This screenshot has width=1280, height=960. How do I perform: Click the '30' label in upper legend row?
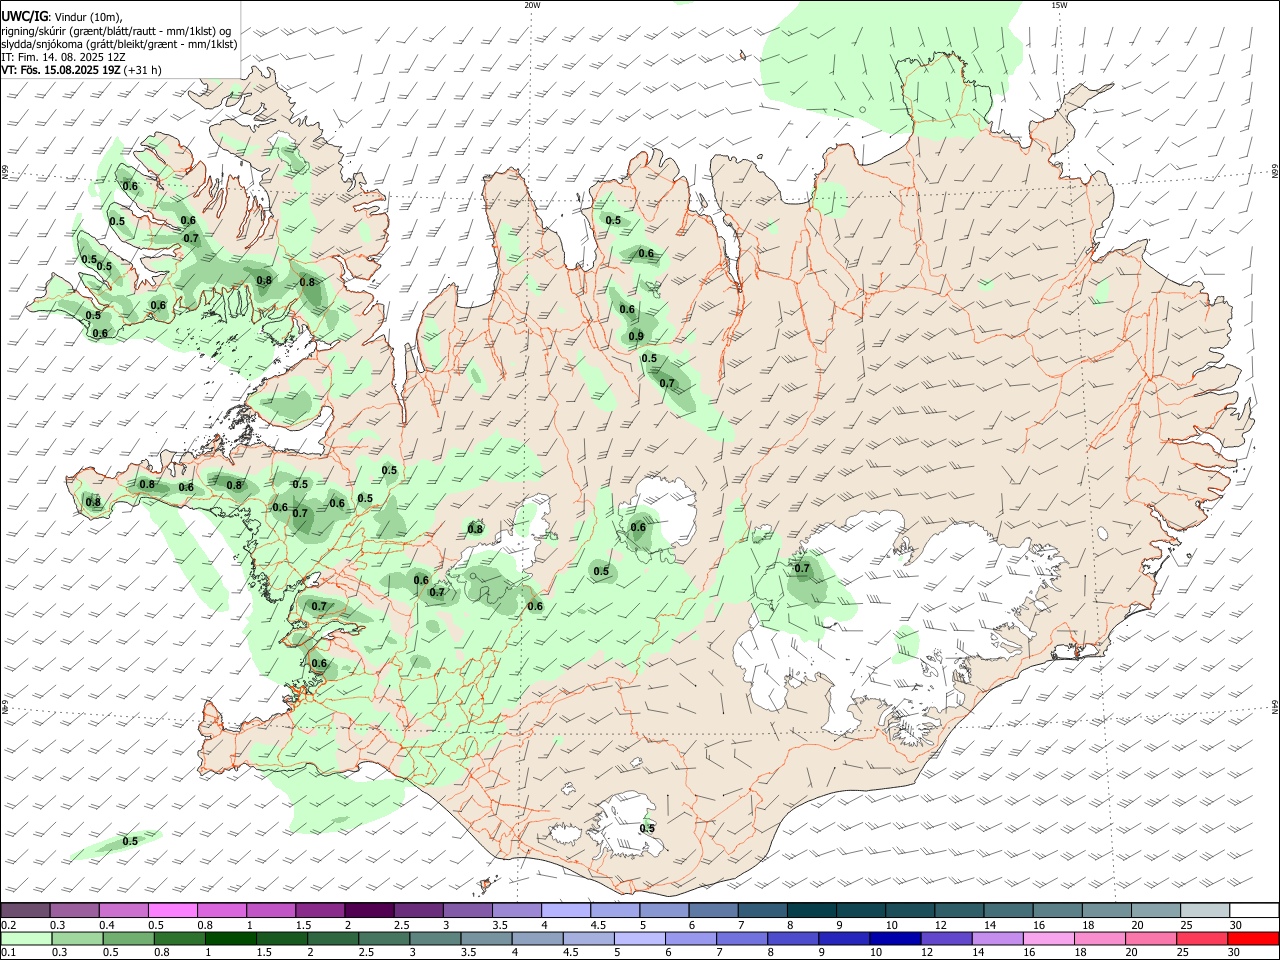pos(1236,926)
